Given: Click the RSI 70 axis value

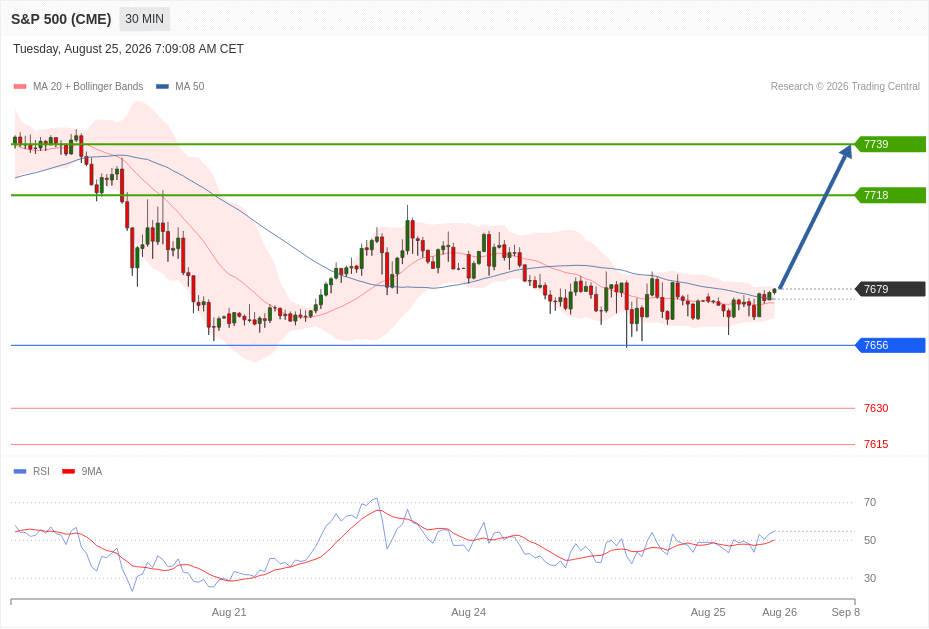Looking at the screenshot, I should [870, 502].
